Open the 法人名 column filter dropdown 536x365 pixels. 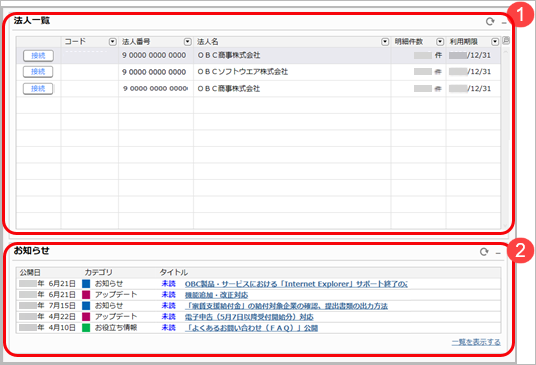tap(385, 42)
